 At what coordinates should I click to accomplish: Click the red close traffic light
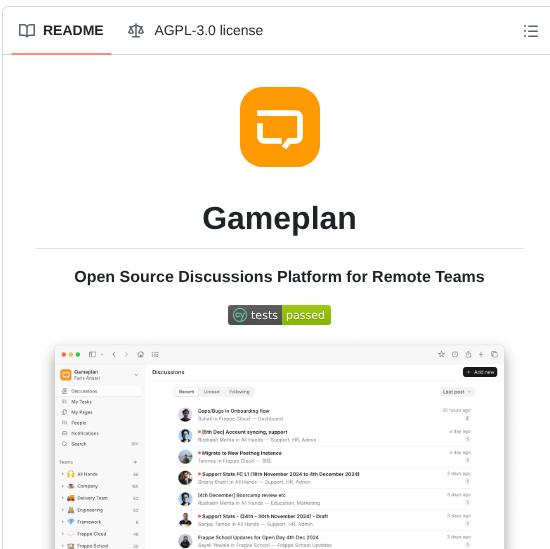[64, 354]
